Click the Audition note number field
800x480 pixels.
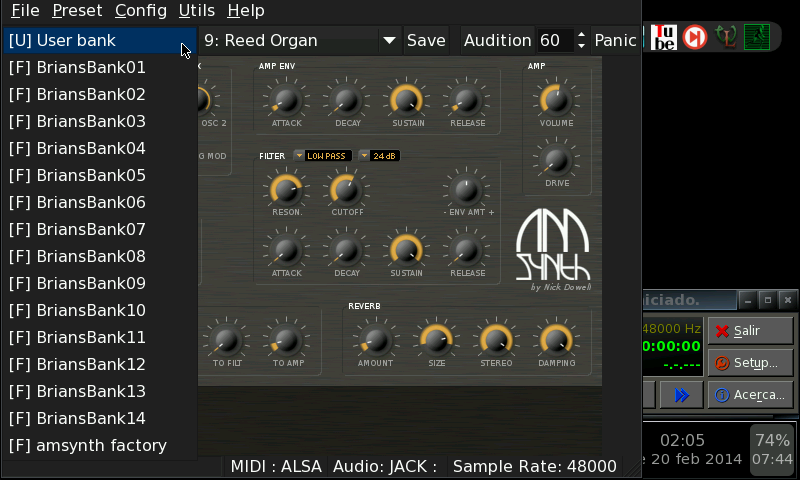[x=555, y=40]
